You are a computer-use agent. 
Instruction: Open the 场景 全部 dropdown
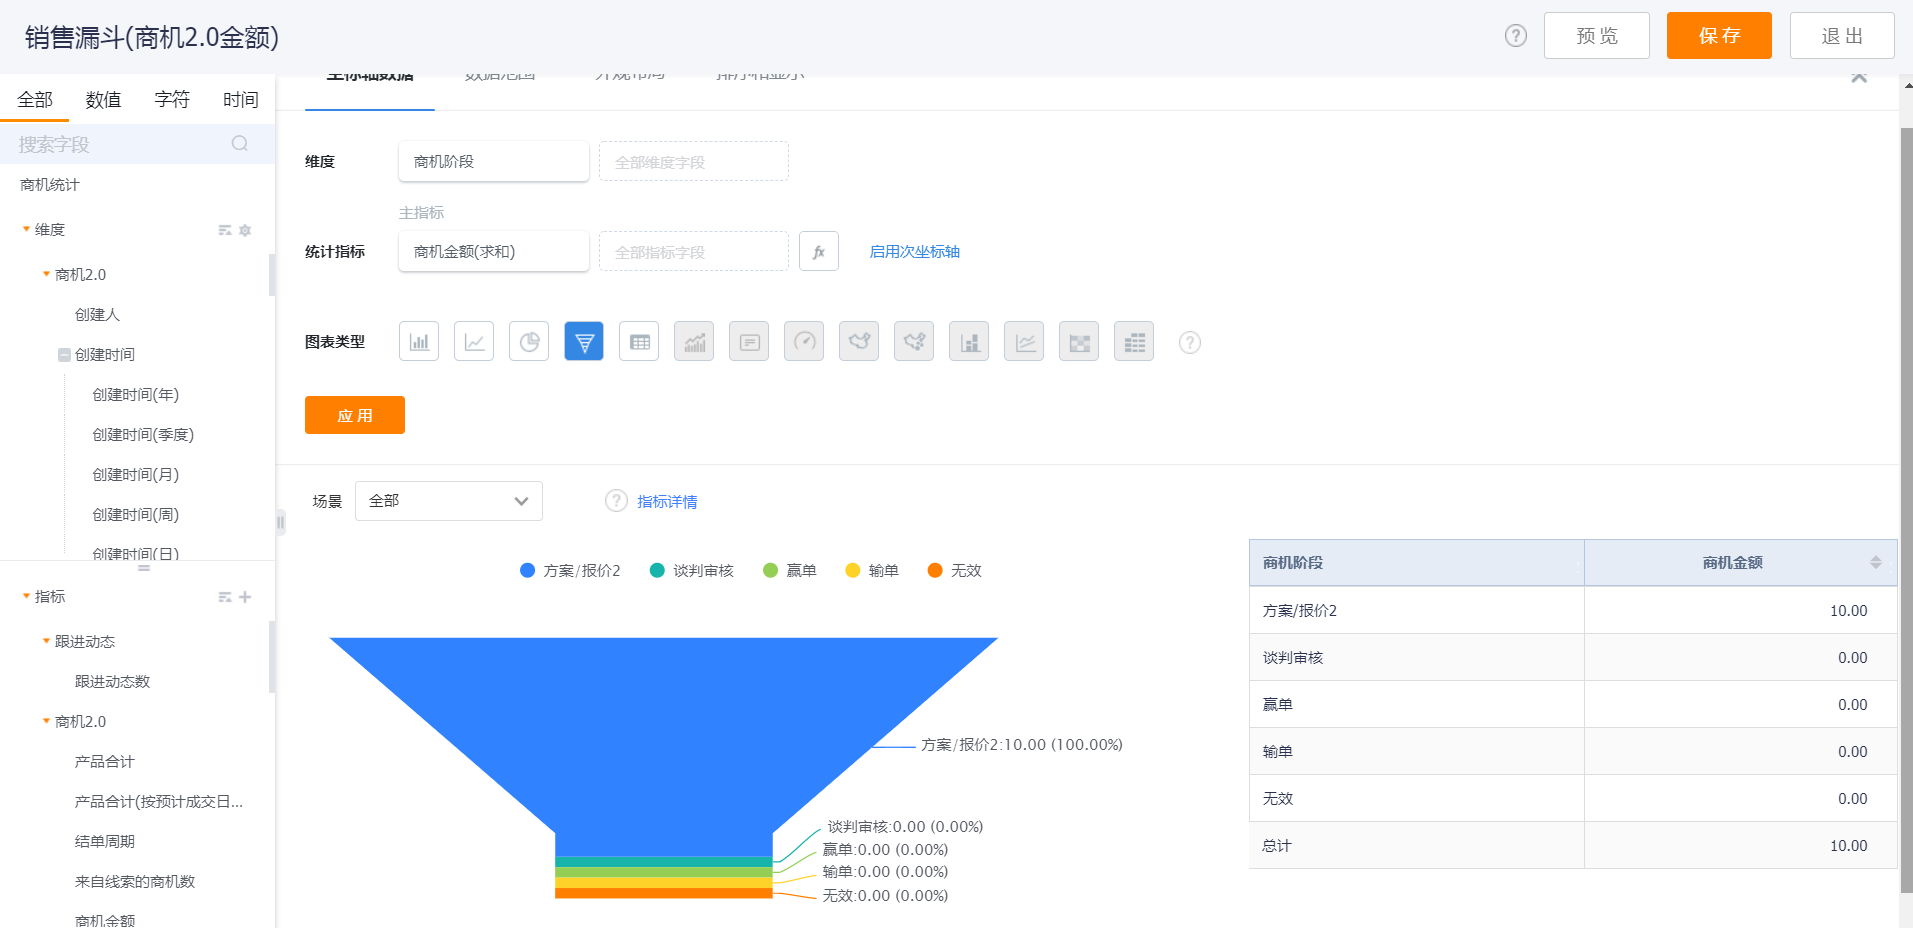(449, 501)
